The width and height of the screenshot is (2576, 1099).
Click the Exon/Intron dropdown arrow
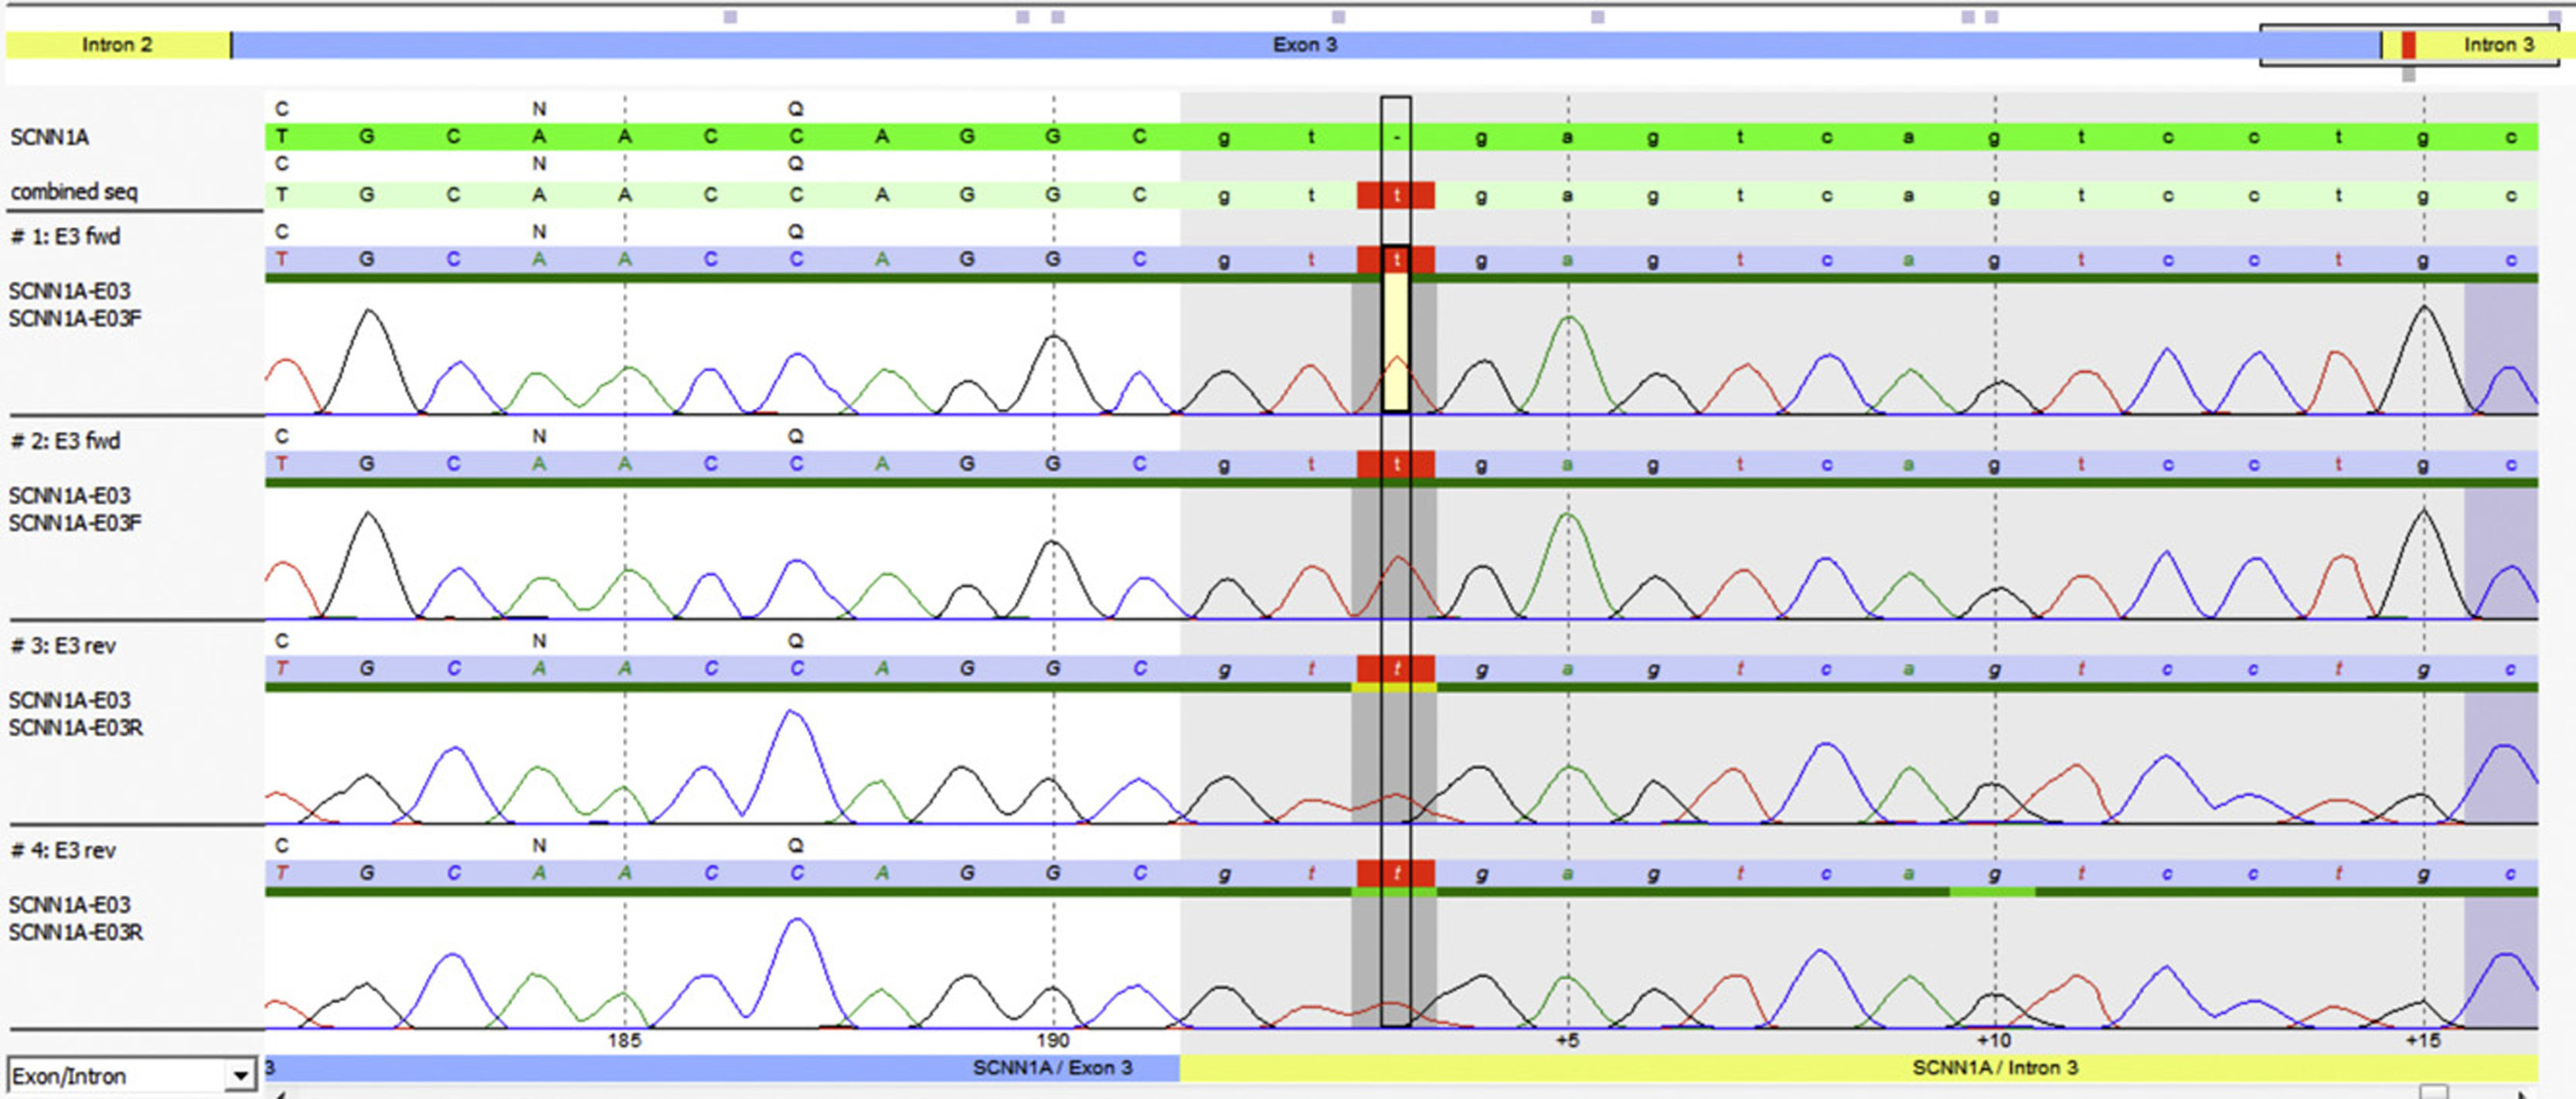coord(240,1076)
